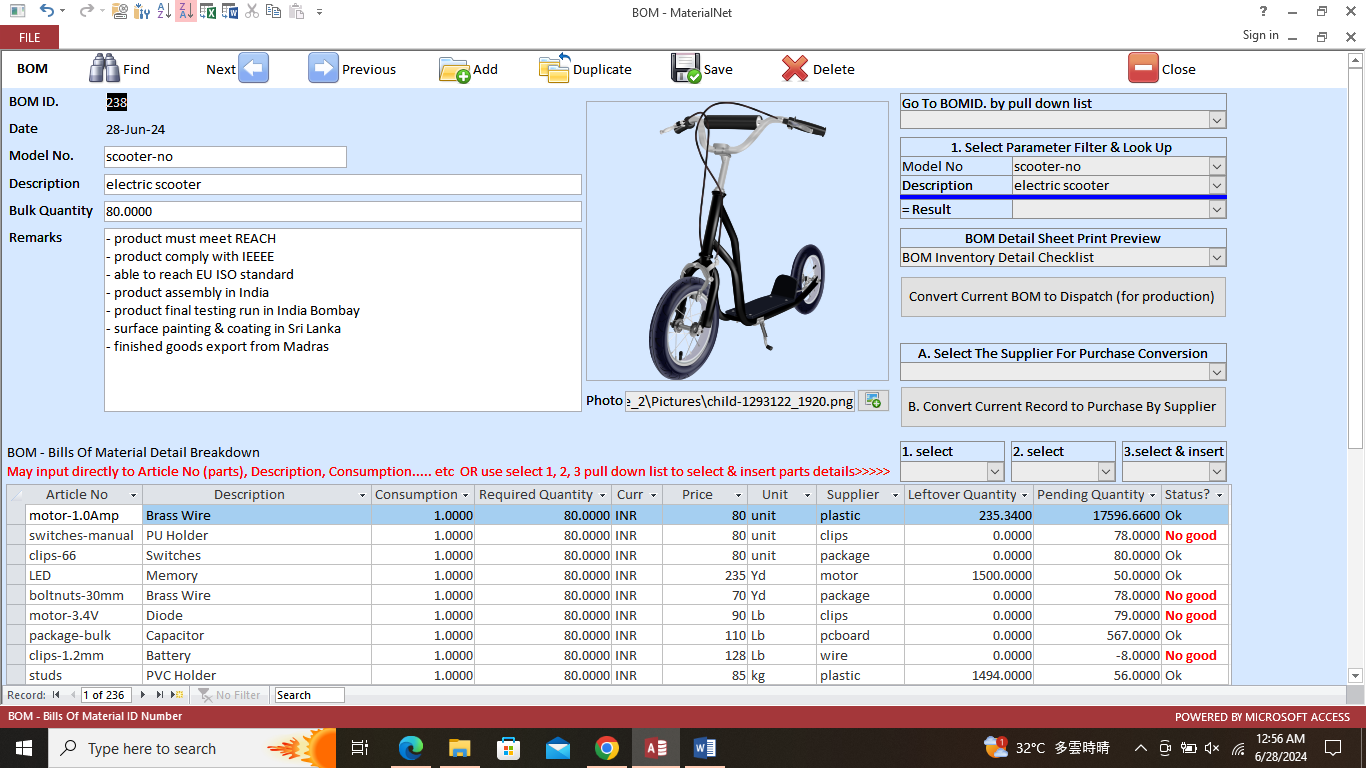This screenshot has height=768, width=1366.
Task: Click the form view icon at top-left
Action: (17, 11)
